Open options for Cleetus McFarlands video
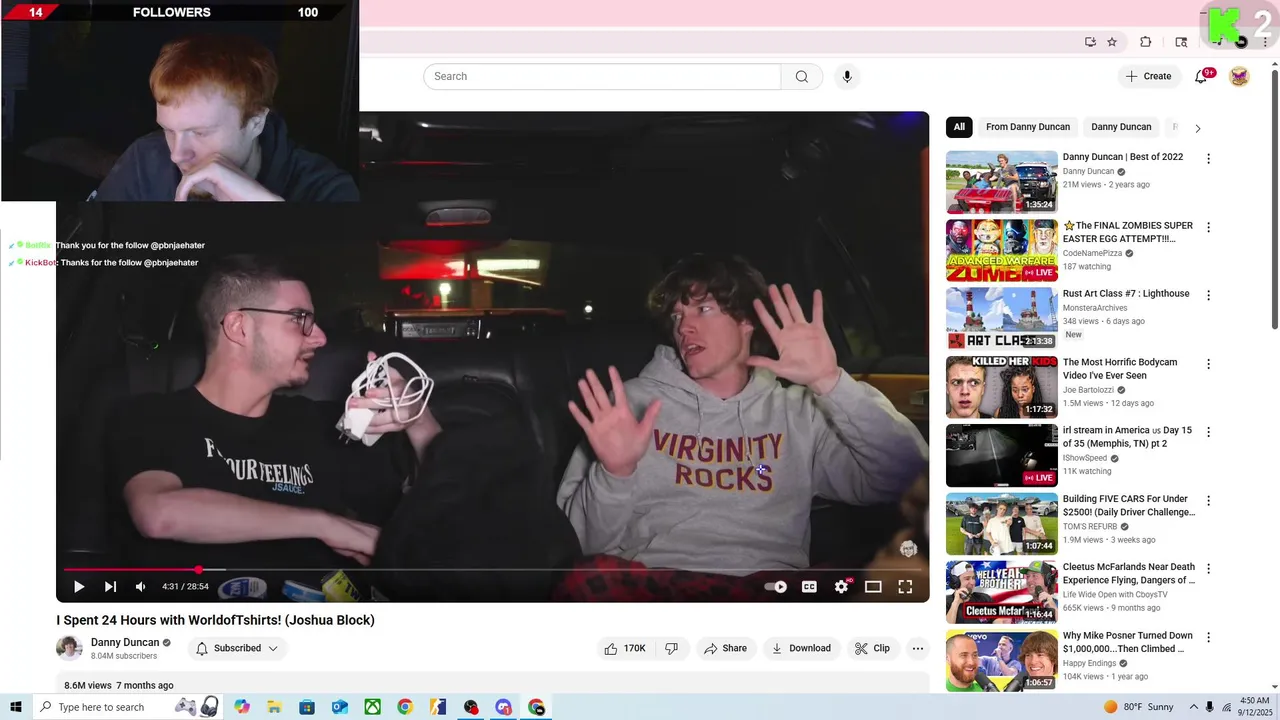The height and width of the screenshot is (720, 1280). tap(1208, 569)
